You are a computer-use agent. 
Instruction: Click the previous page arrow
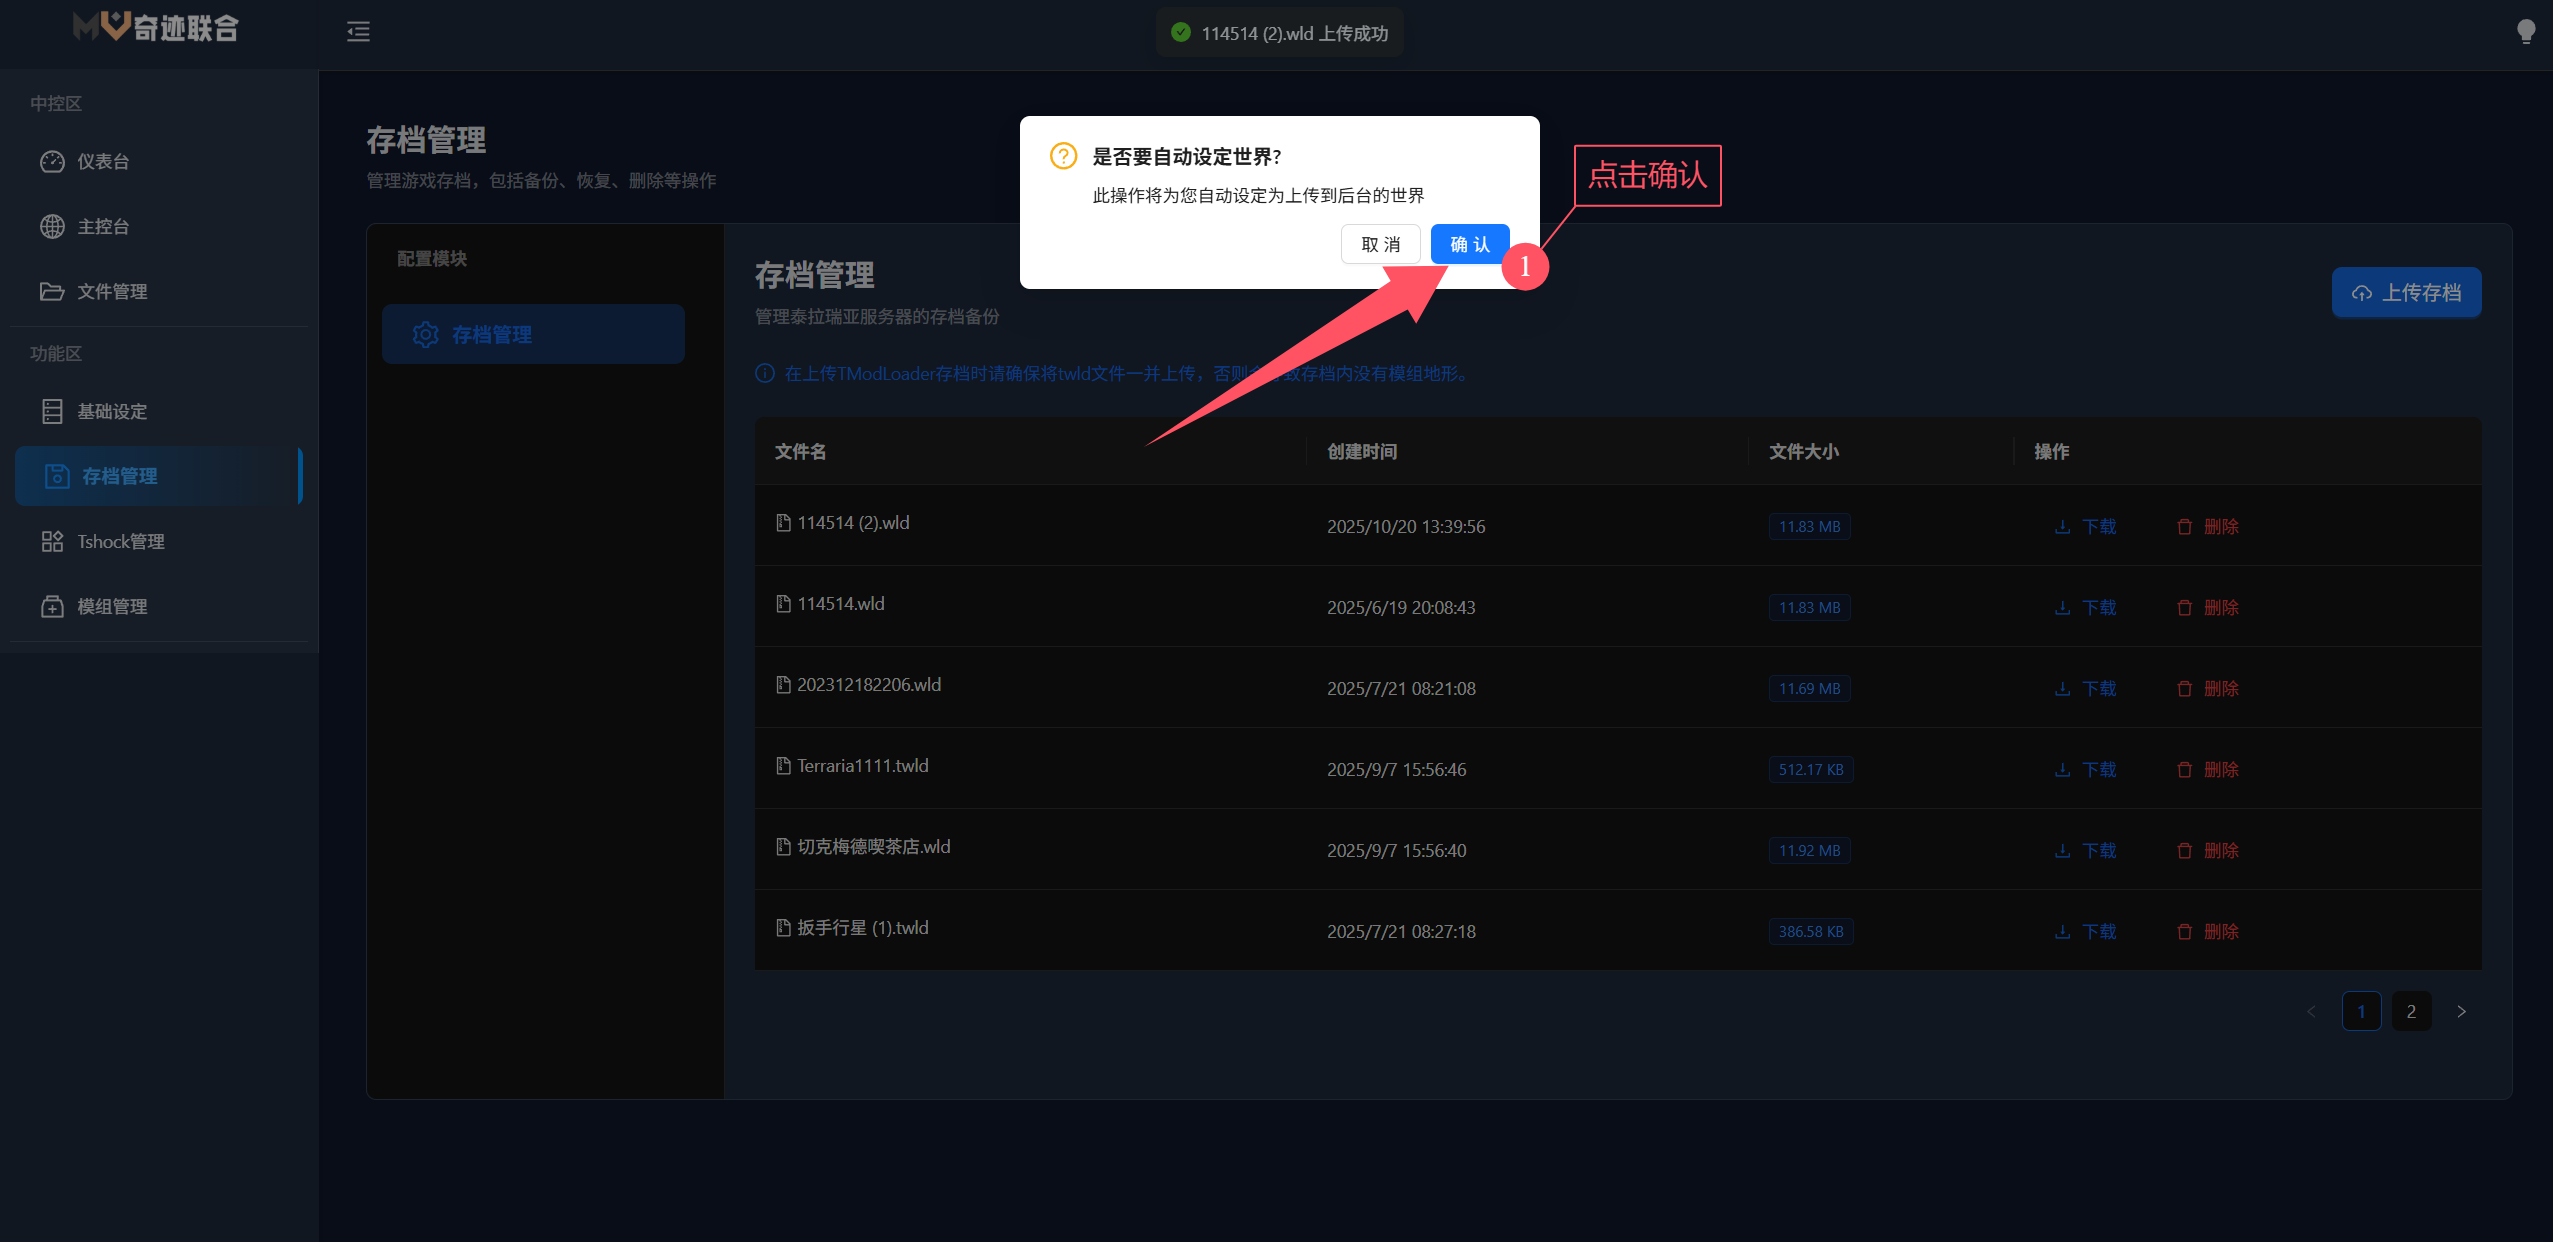coord(2311,1012)
